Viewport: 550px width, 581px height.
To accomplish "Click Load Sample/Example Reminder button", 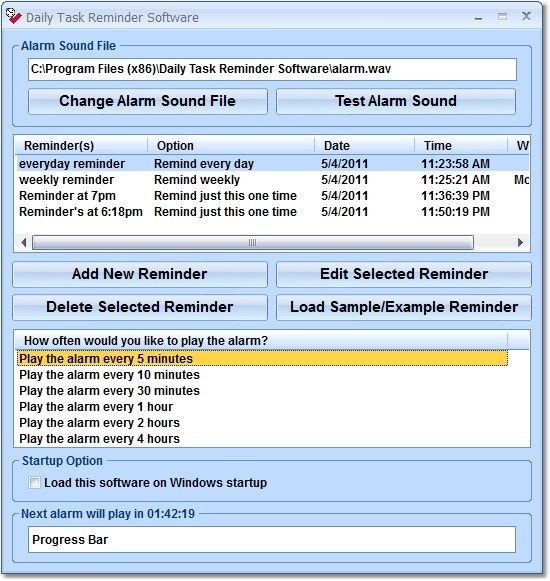I will [404, 307].
